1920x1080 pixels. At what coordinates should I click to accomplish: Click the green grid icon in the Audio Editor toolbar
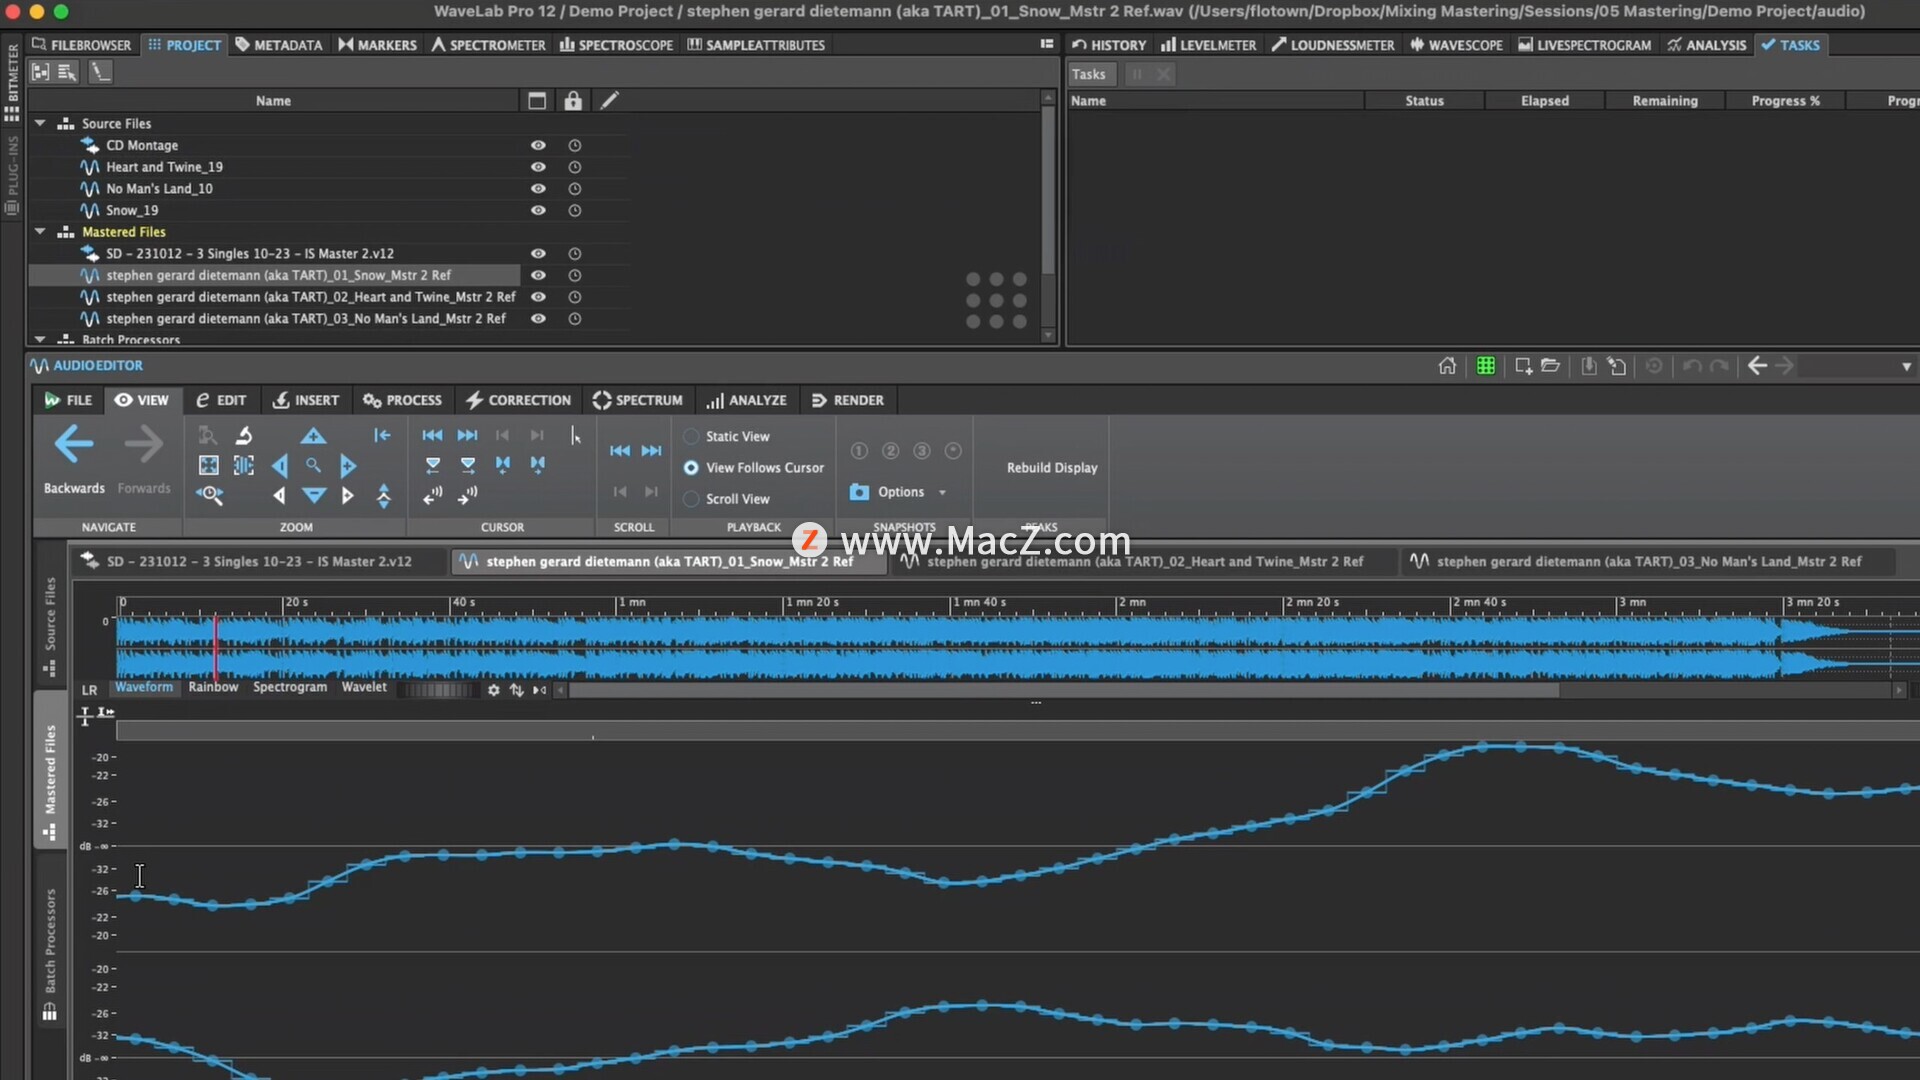pos(1486,366)
